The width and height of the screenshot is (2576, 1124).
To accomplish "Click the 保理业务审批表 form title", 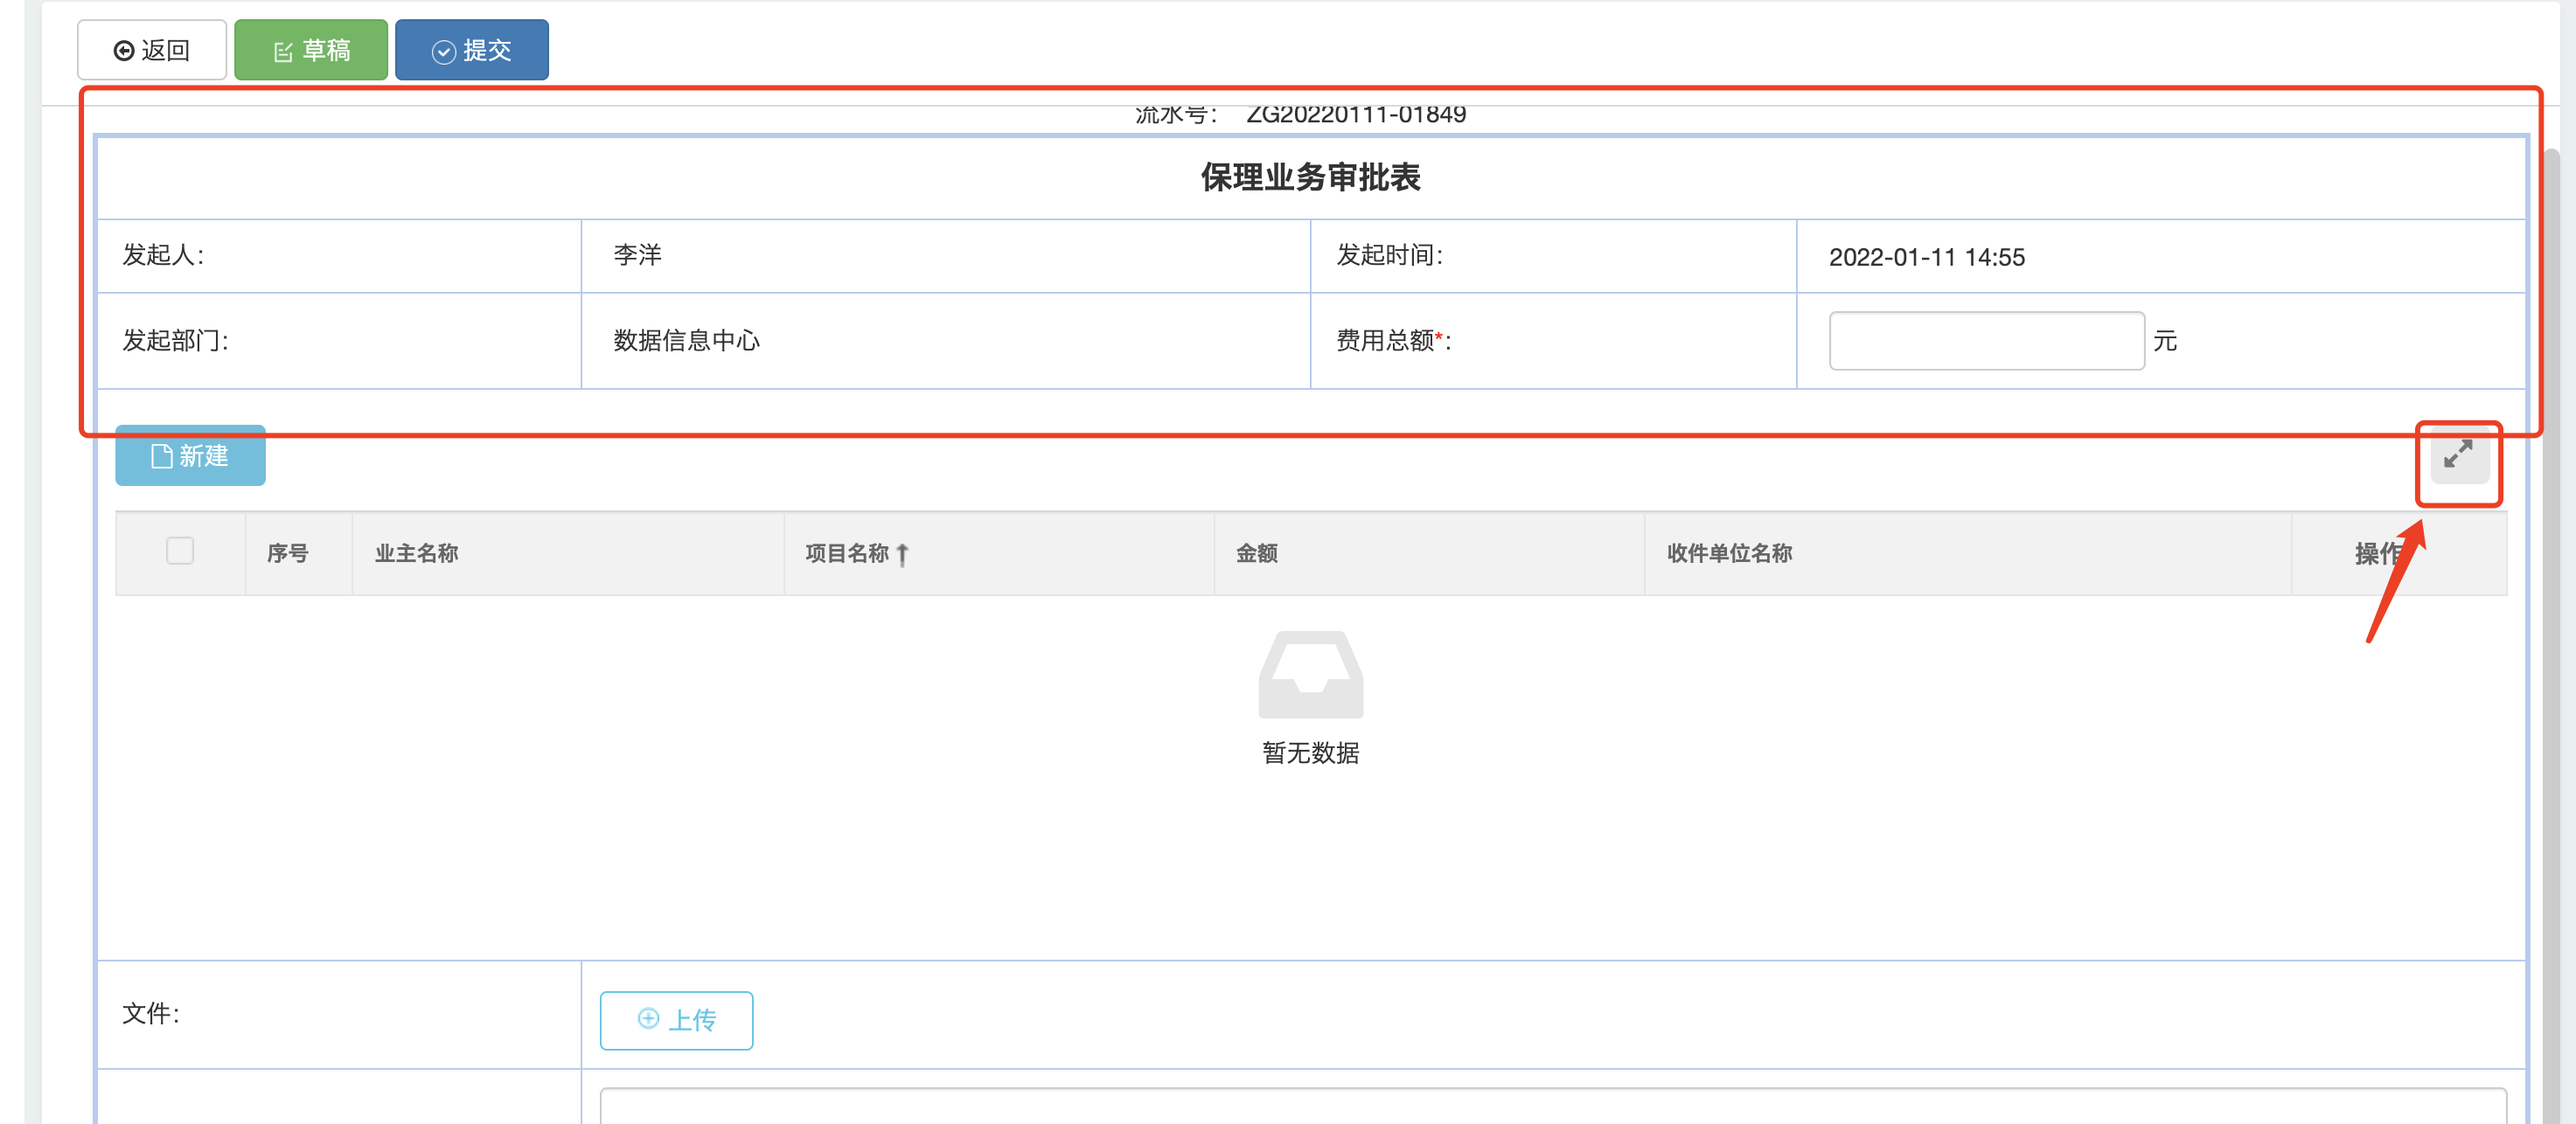I will 1311,177.
